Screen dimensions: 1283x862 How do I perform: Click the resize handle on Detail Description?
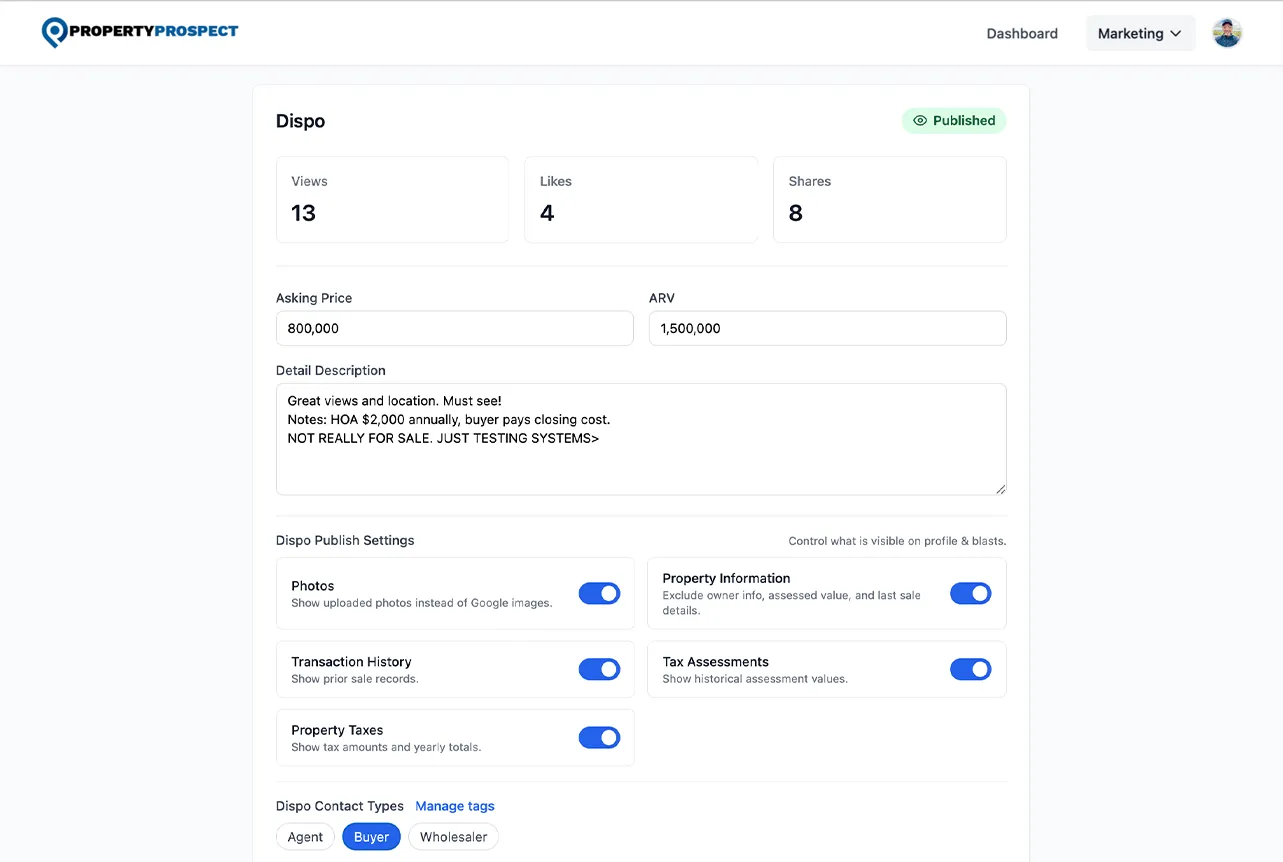point(999,489)
